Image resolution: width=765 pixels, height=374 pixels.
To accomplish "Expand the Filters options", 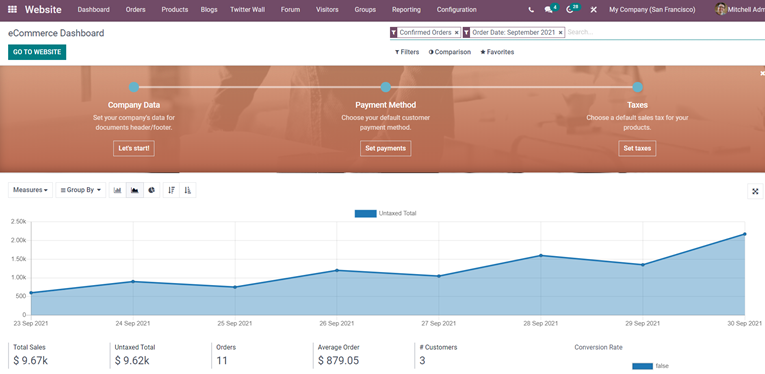I will [x=407, y=52].
